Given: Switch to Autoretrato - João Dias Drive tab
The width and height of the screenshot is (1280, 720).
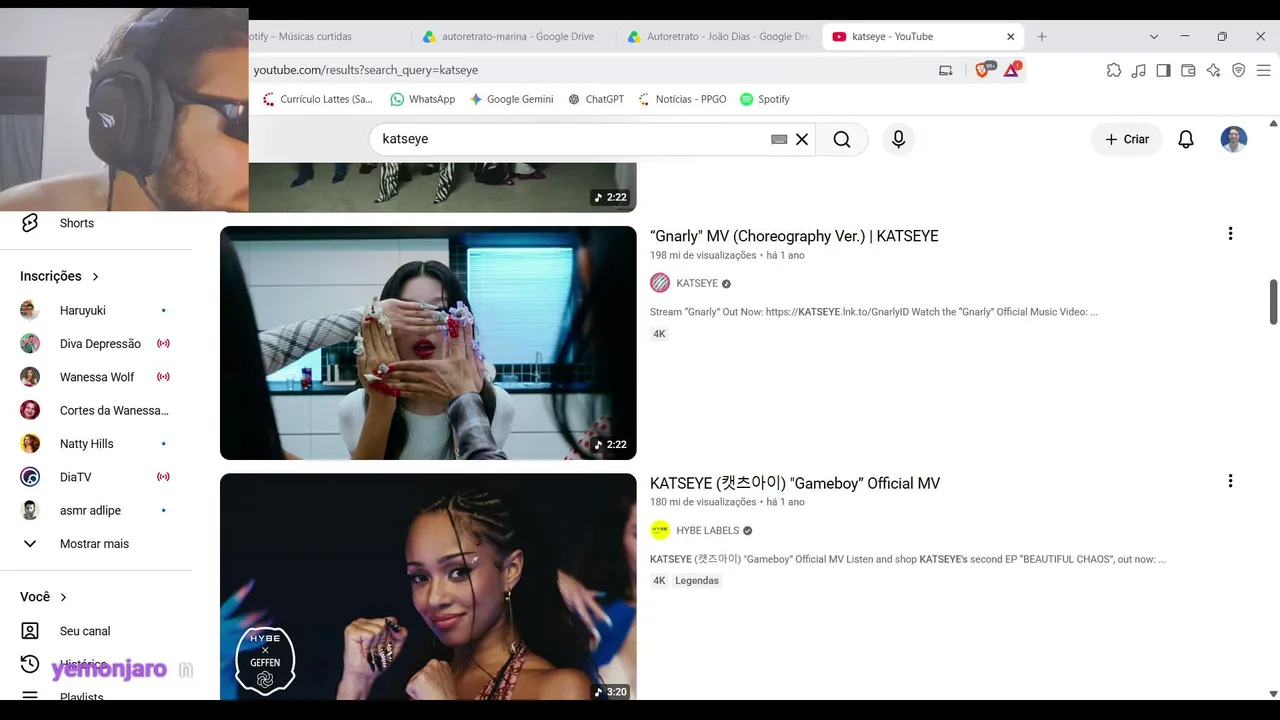Looking at the screenshot, I should coord(718,36).
